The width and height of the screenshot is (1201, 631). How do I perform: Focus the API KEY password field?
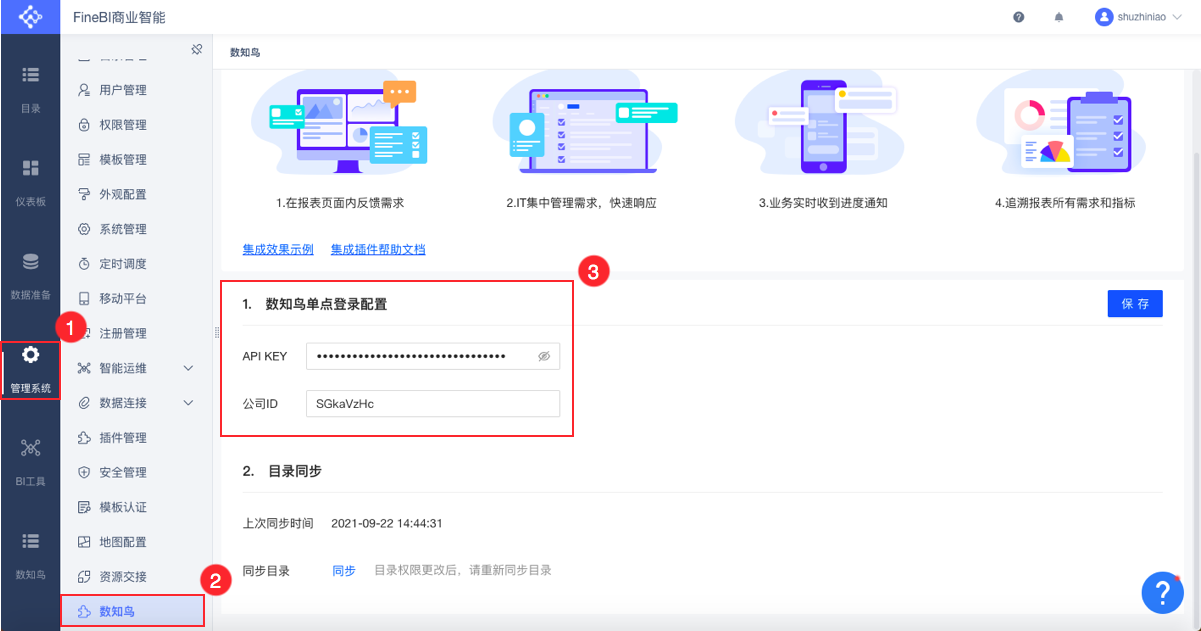pos(433,356)
